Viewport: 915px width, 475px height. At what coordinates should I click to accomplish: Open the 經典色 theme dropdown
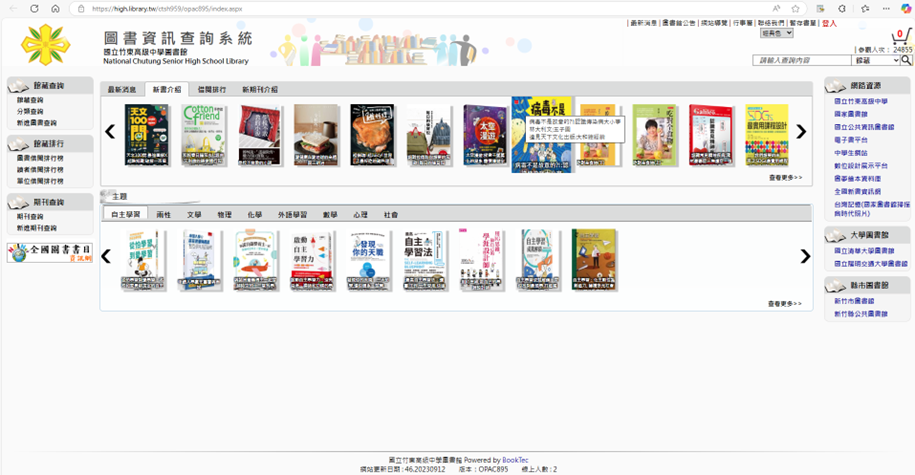776,33
